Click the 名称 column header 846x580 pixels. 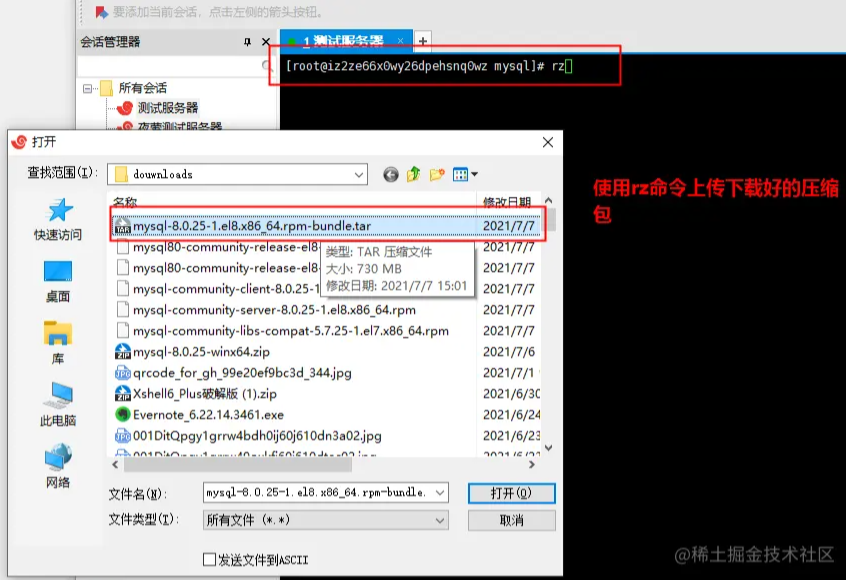125,202
